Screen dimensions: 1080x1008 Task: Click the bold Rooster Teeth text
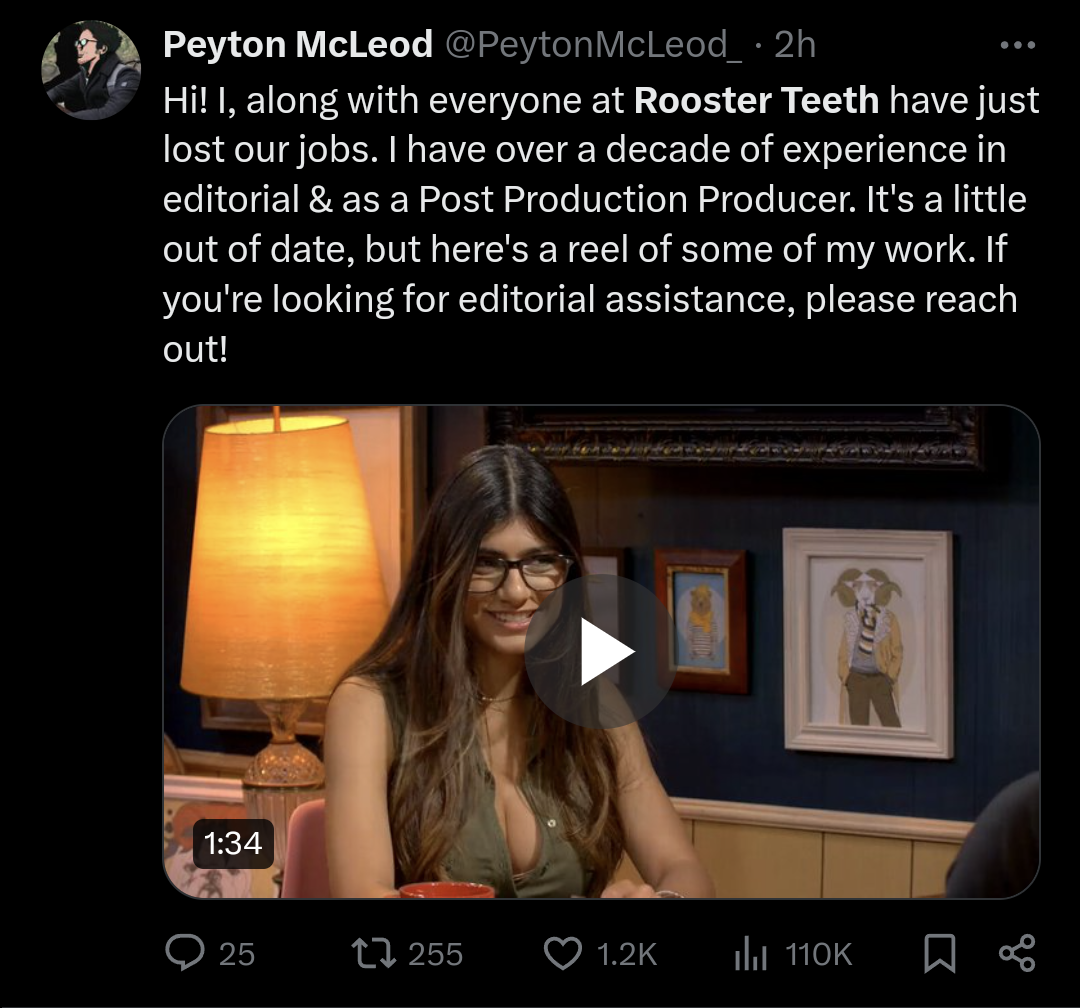[756, 101]
